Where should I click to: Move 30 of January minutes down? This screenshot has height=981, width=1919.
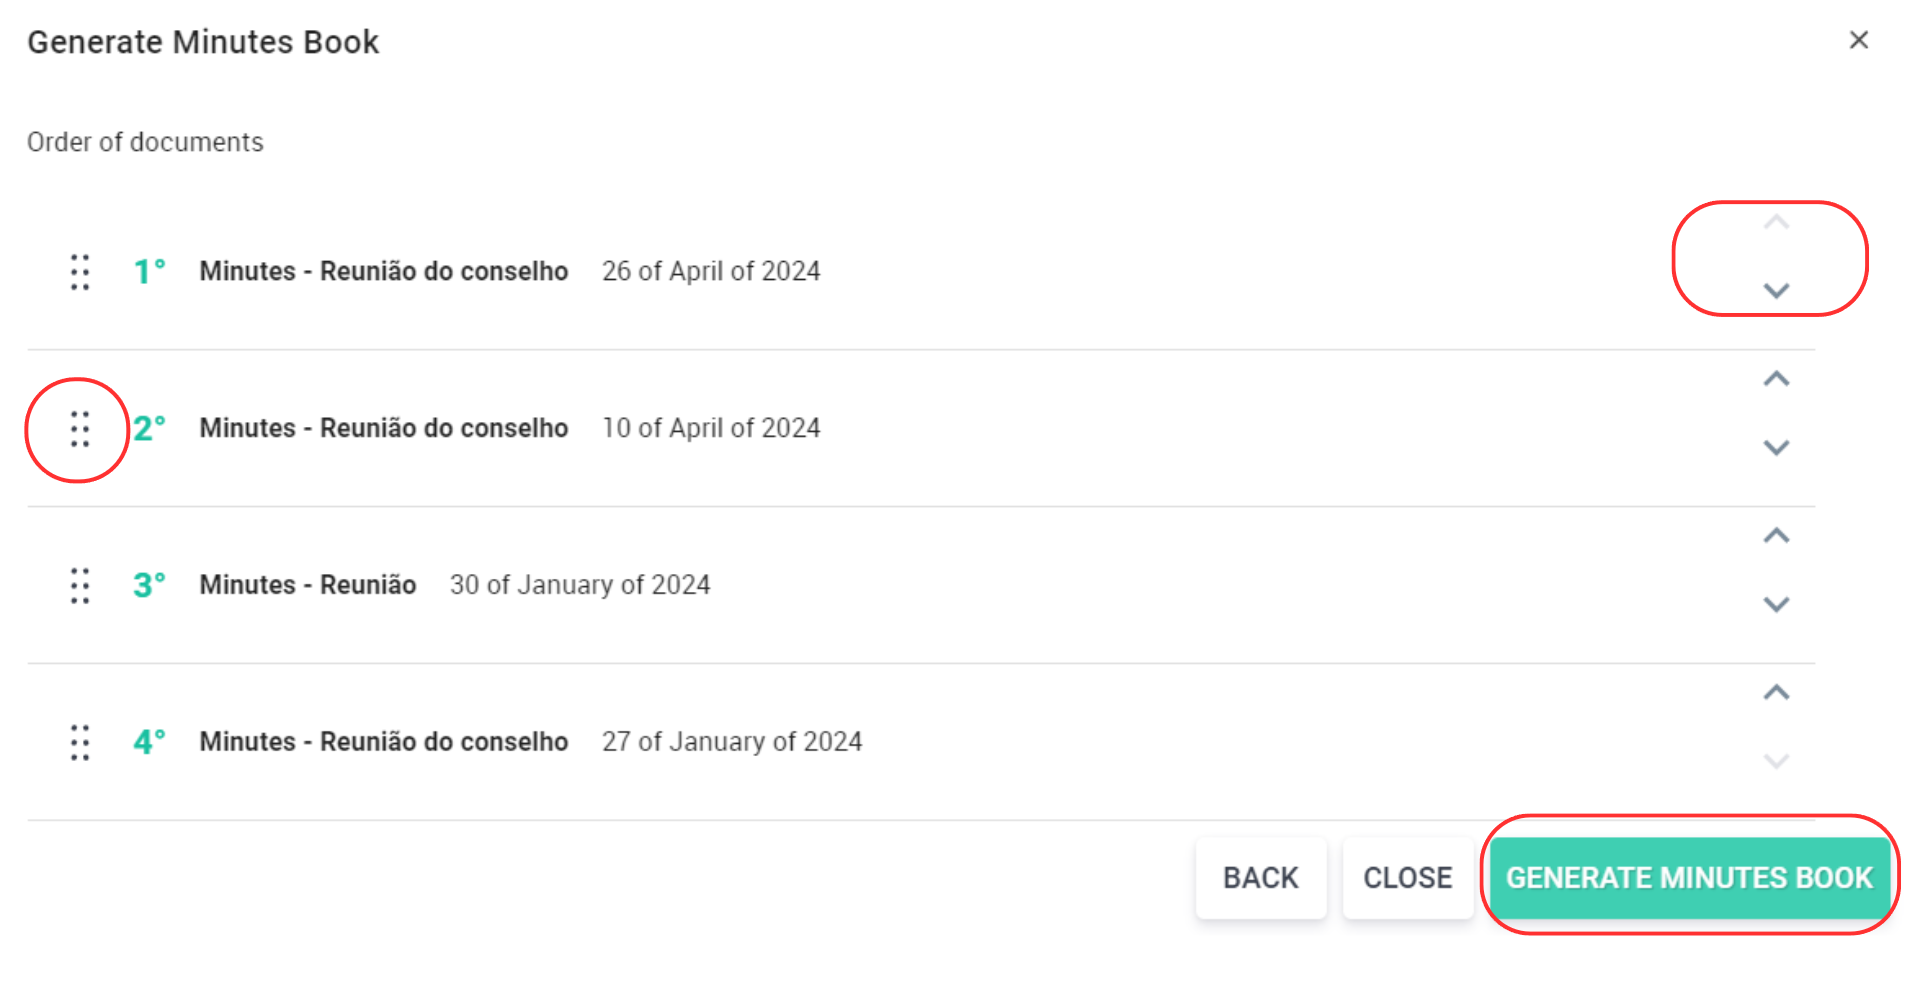(x=1776, y=605)
